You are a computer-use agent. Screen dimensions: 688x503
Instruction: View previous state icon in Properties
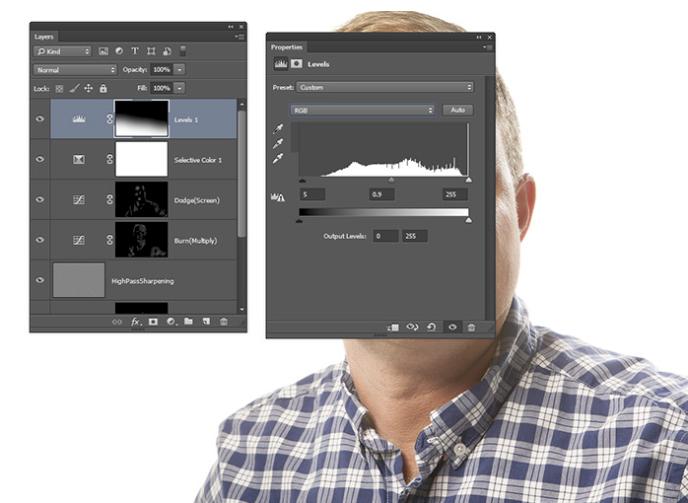click(x=412, y=327)
